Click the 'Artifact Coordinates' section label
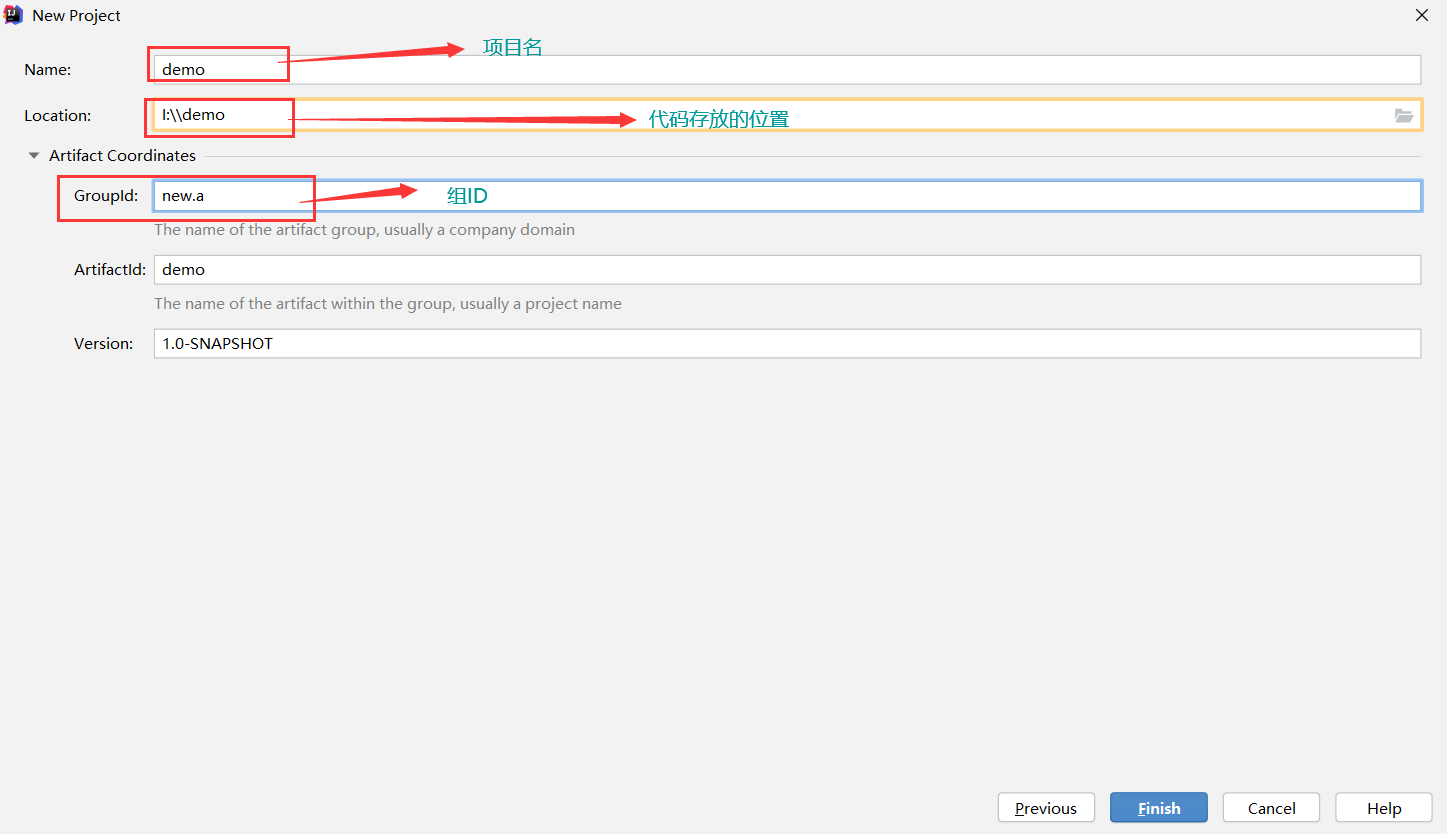Image resolution: width=1447 pixels, height=834 pixels. (x=122, y=156)
